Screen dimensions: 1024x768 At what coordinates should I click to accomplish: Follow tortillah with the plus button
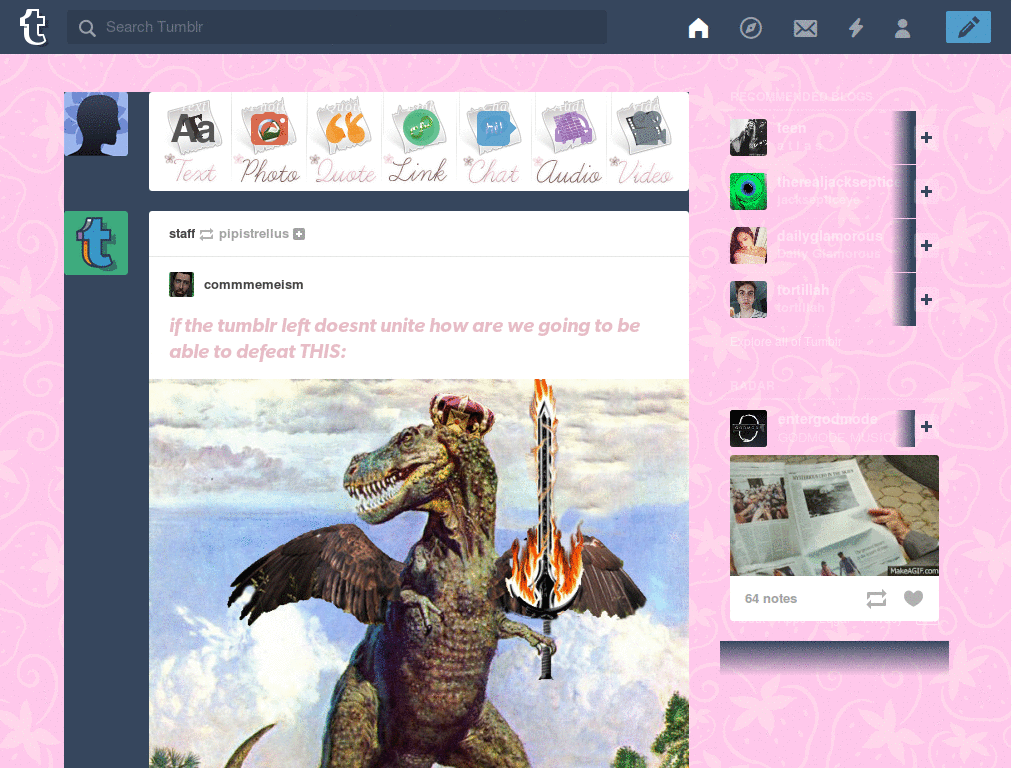[x=926, y=300]
